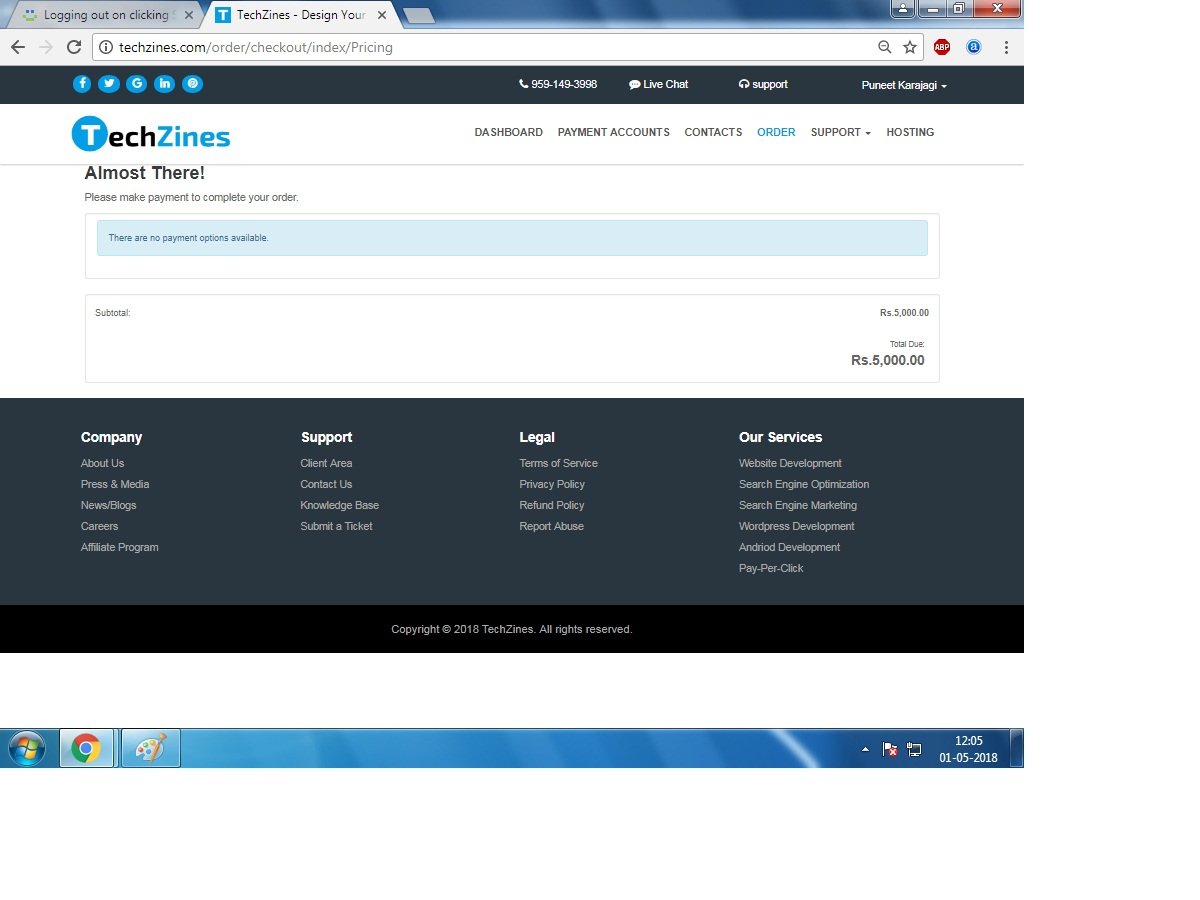The width and height of the screenshot is (1200, 900).
Task: Open the Google social icon
Action: [137, 84]
